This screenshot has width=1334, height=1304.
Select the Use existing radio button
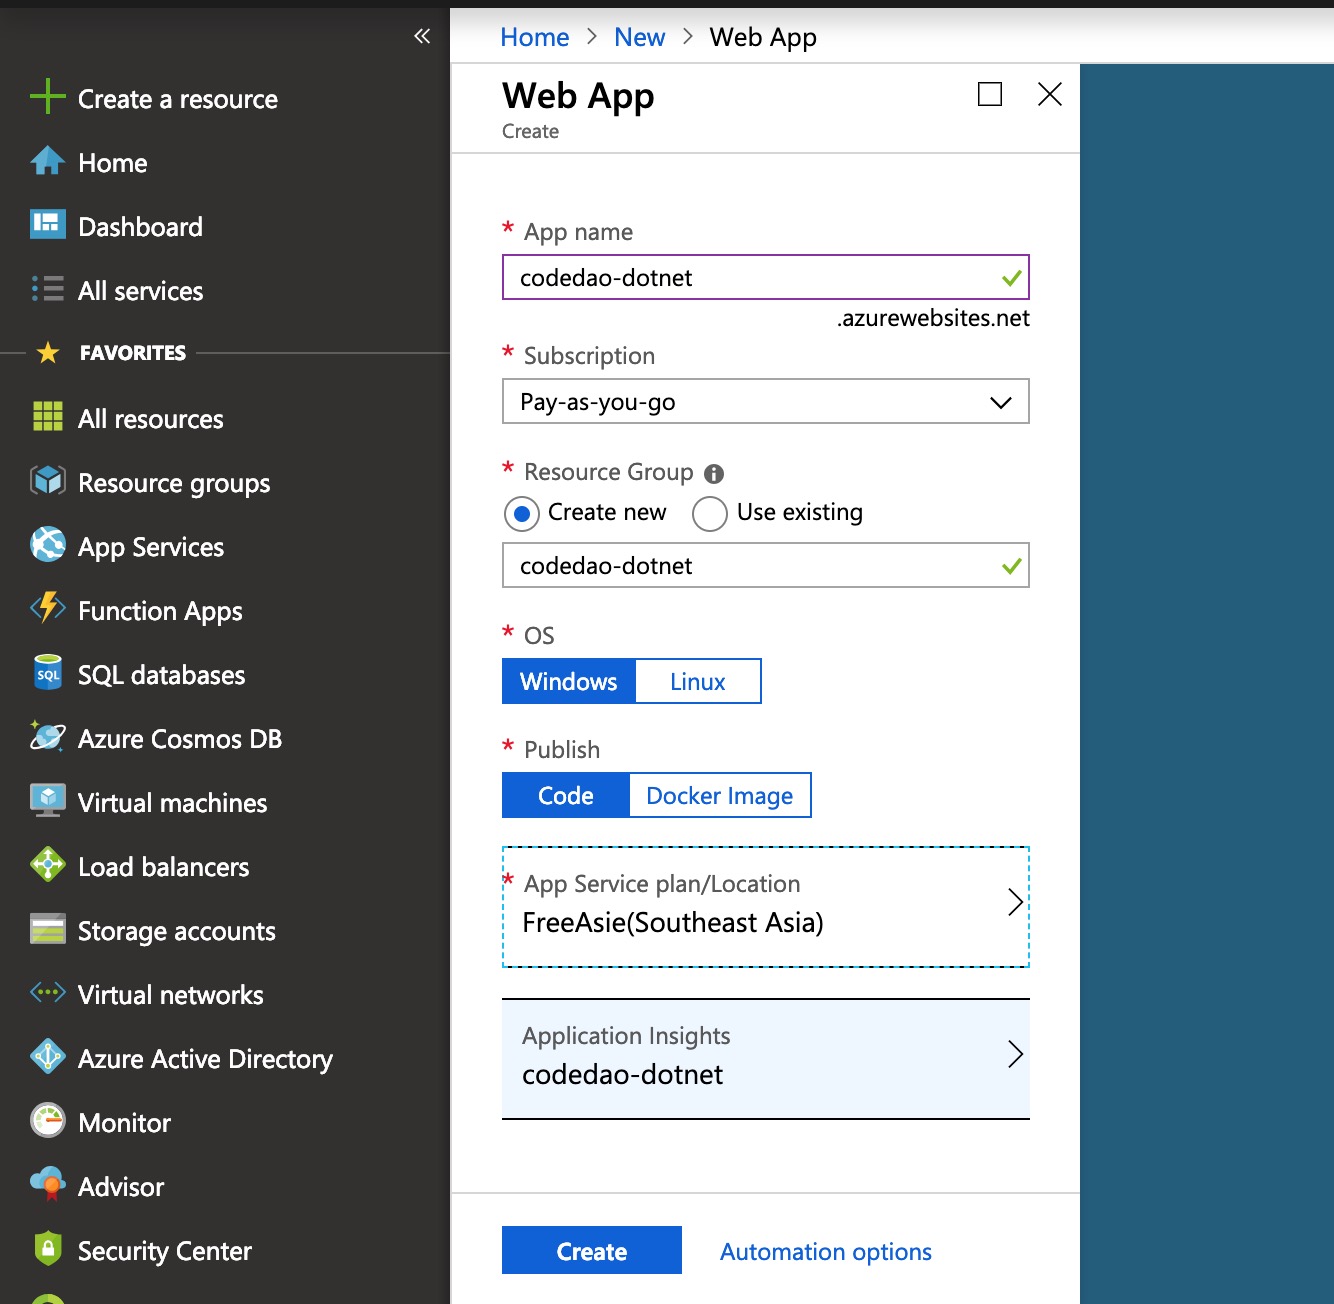[x=709, y=514]
